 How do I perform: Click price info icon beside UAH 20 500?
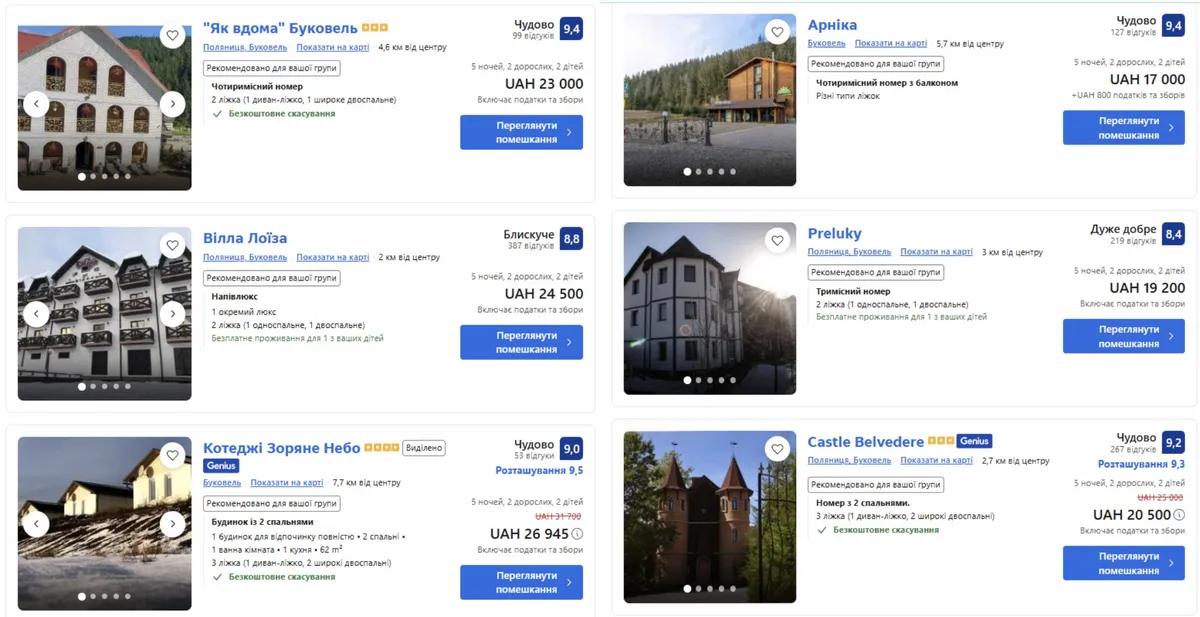[x=1179, y=515]
